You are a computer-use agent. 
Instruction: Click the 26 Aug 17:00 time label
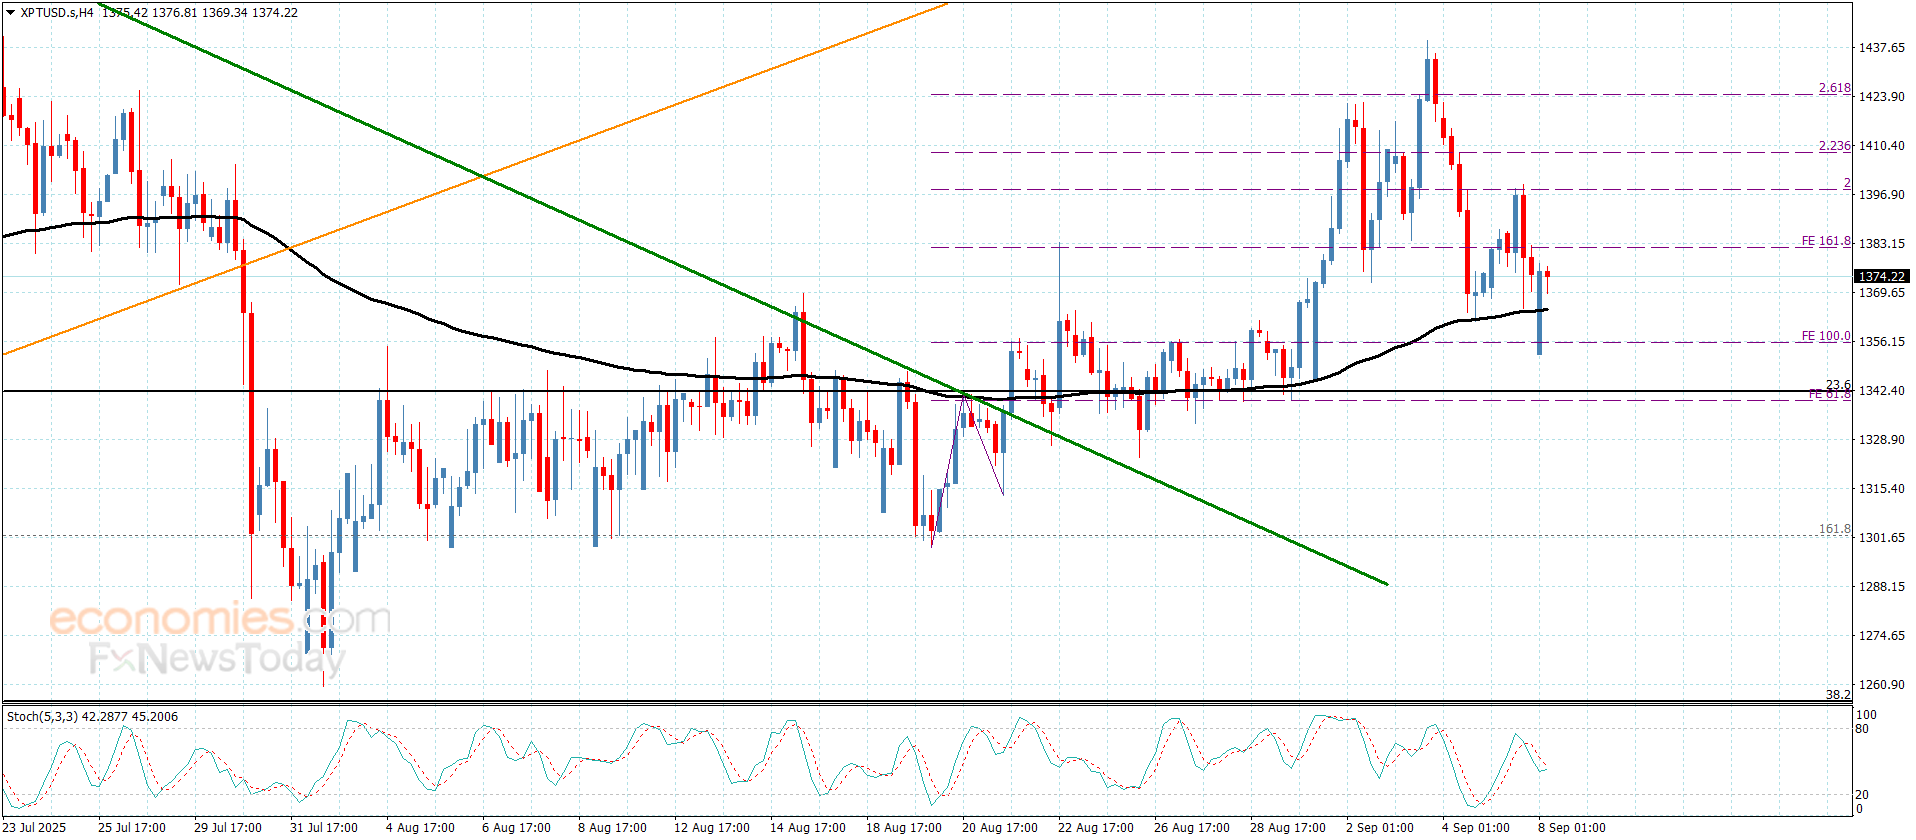pyautogui.click(x=1191, y=828)
